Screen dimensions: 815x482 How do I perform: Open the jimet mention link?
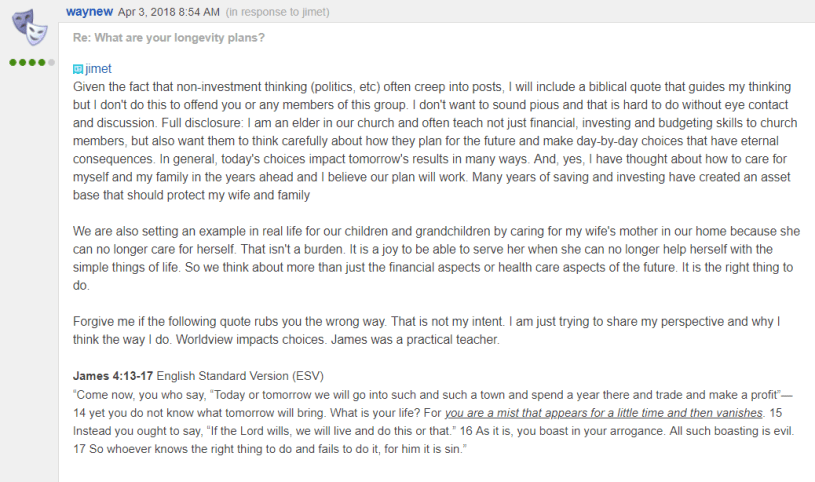(98, 69)
